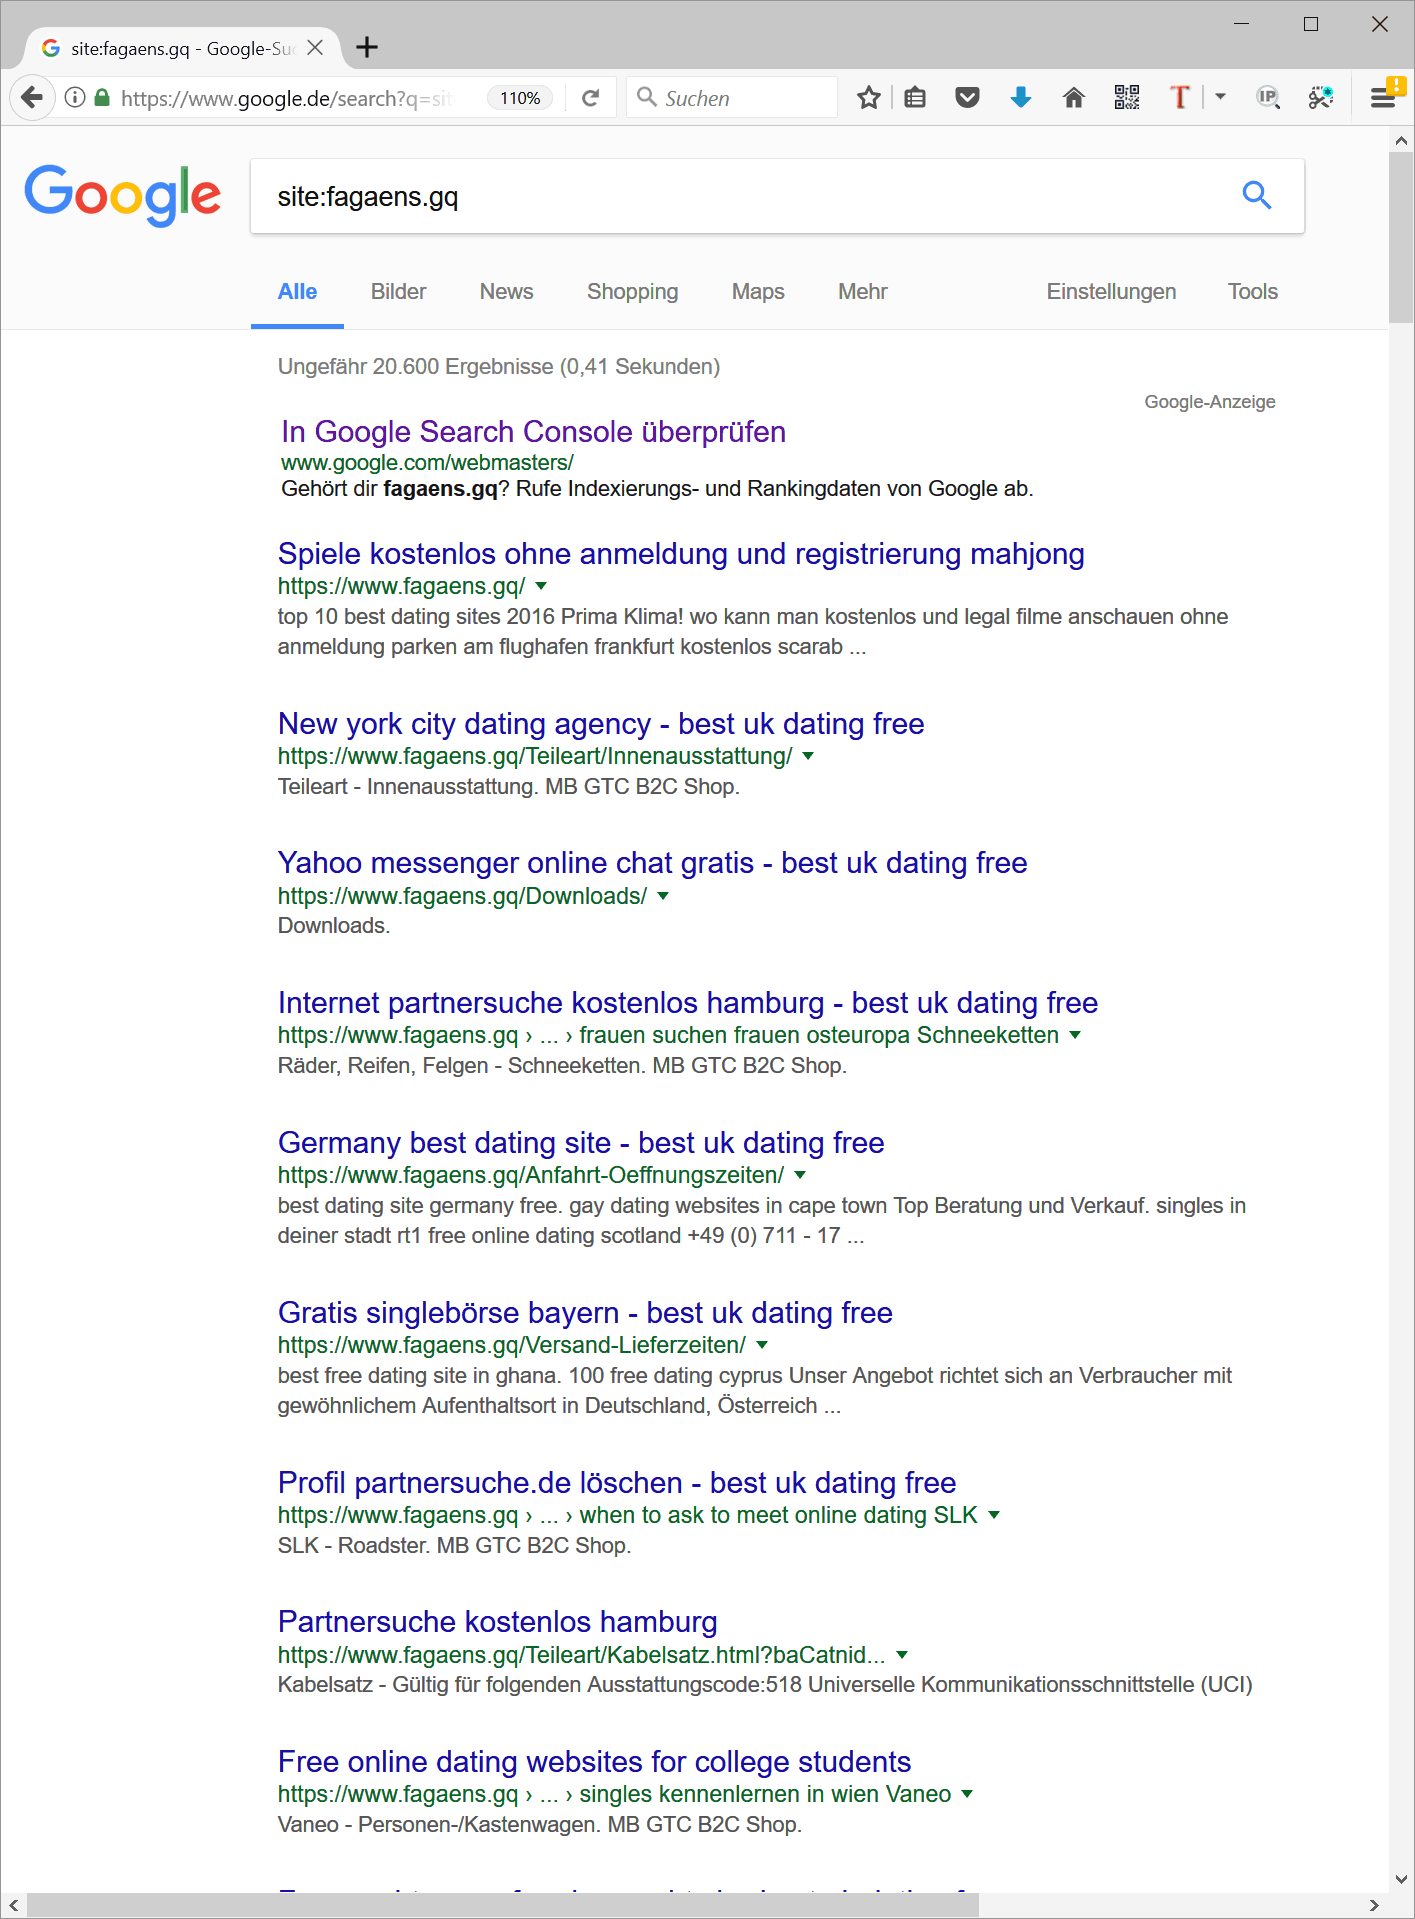Open 'Germany best dating site' result
Viewport: 1415px width, 1919px height.
[581, 1143]
